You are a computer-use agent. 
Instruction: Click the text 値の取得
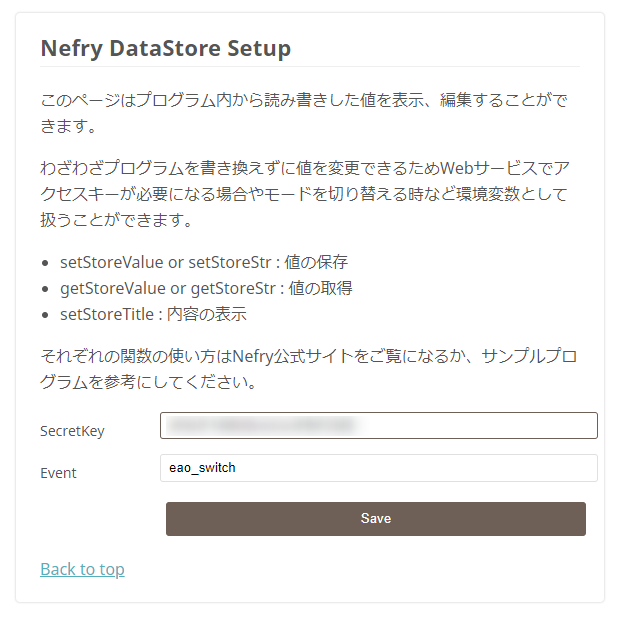point(320,288)
